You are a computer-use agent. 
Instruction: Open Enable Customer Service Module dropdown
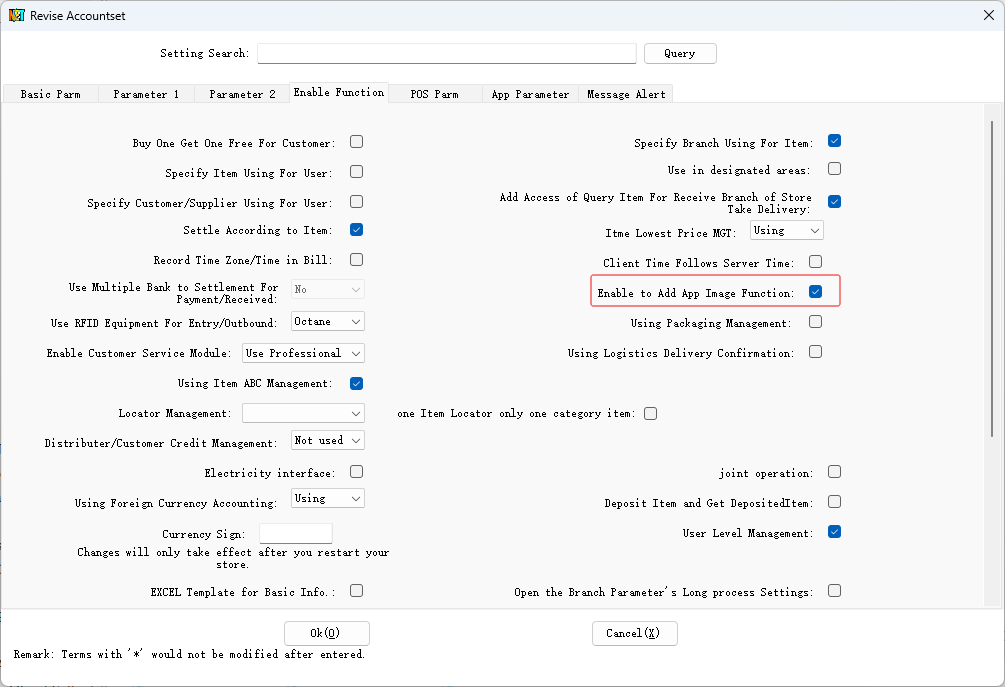point(303,353)
